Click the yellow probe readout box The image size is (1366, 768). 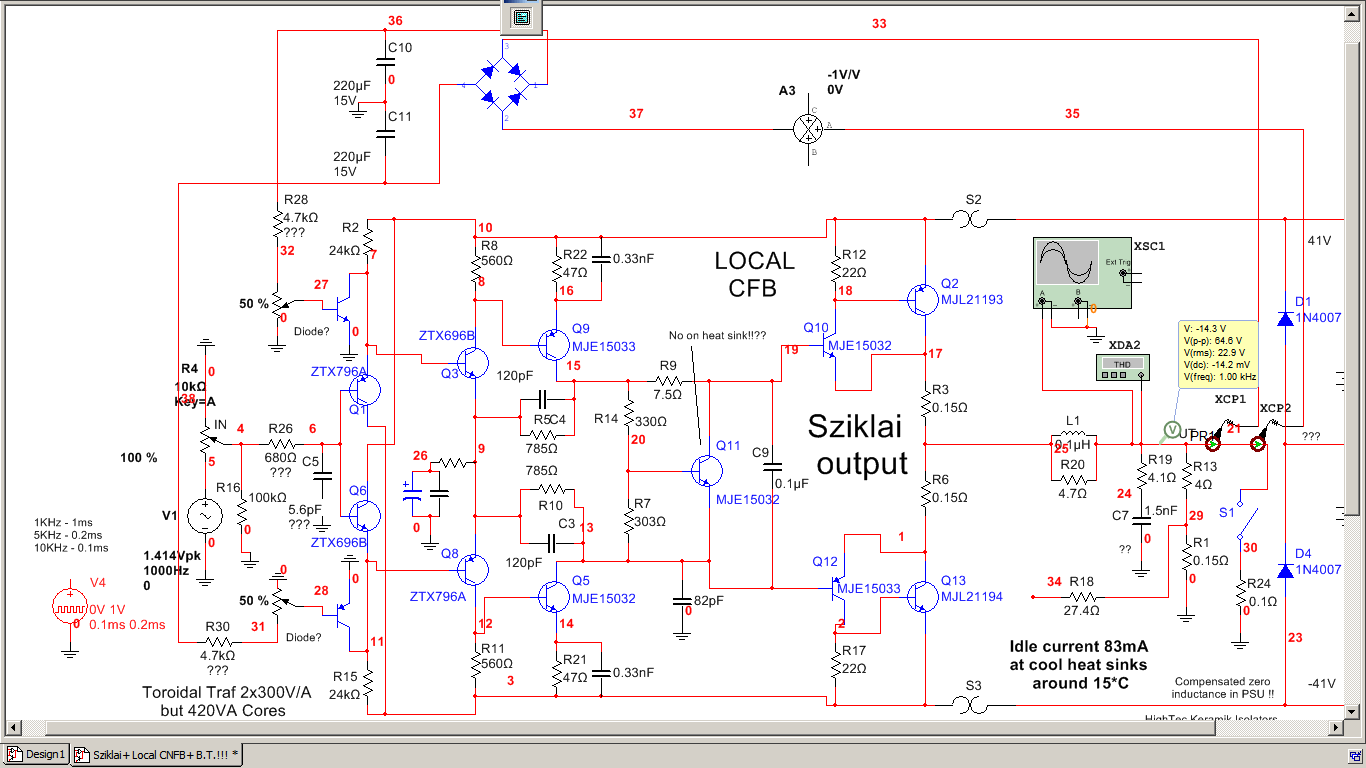[1218, 353]
